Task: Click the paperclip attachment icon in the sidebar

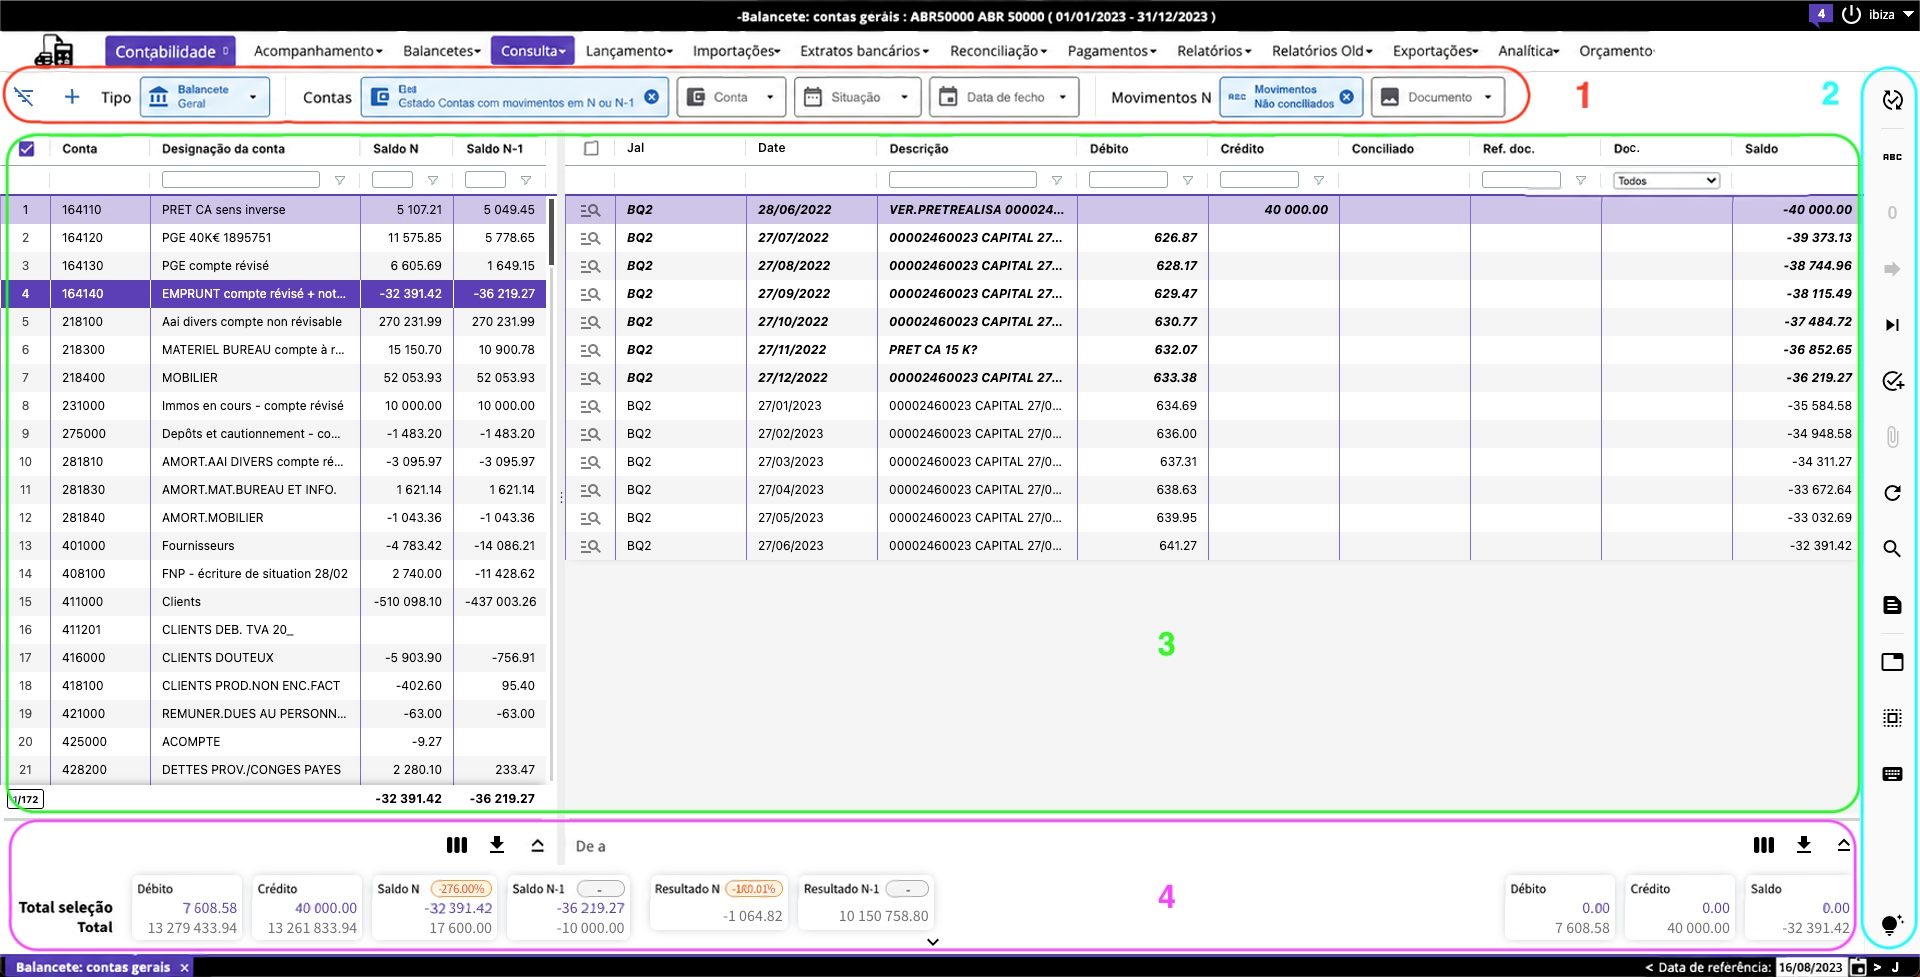Action: coord(1892,437)
